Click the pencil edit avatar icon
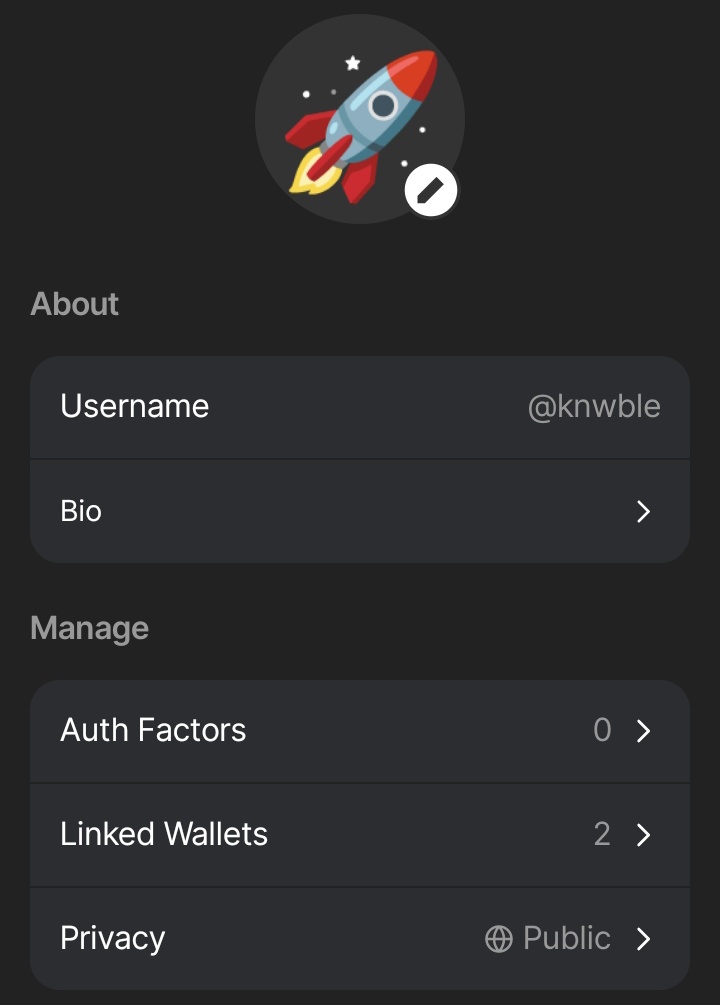 point(431,190)
